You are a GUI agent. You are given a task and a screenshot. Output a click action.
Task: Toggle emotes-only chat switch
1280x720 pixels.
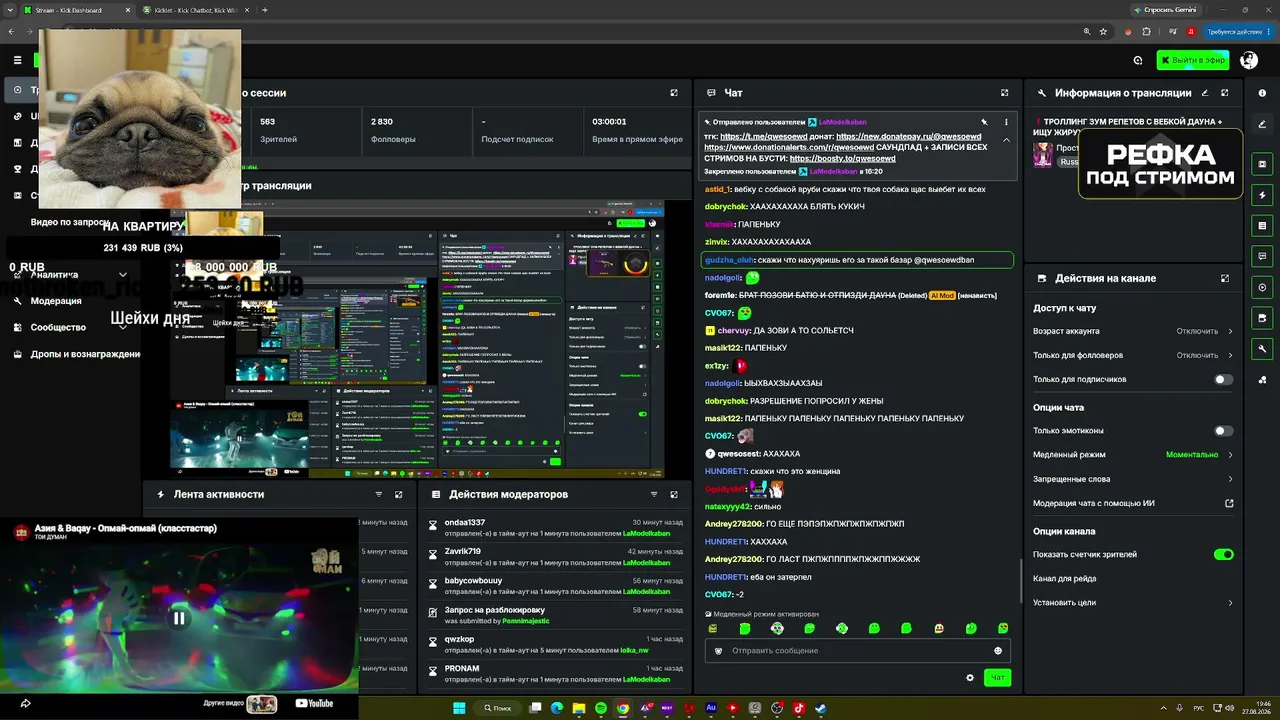pos(1223,431)
